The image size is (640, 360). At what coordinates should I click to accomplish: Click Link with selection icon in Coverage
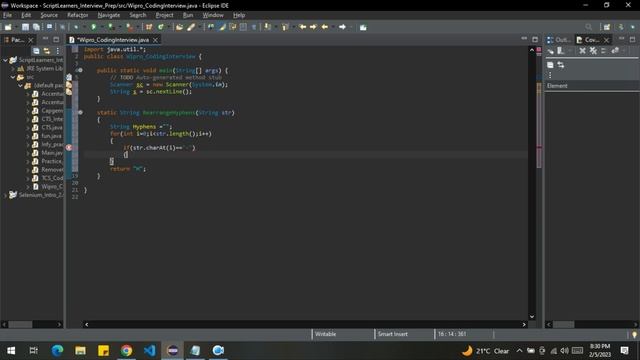coord(561,65)
